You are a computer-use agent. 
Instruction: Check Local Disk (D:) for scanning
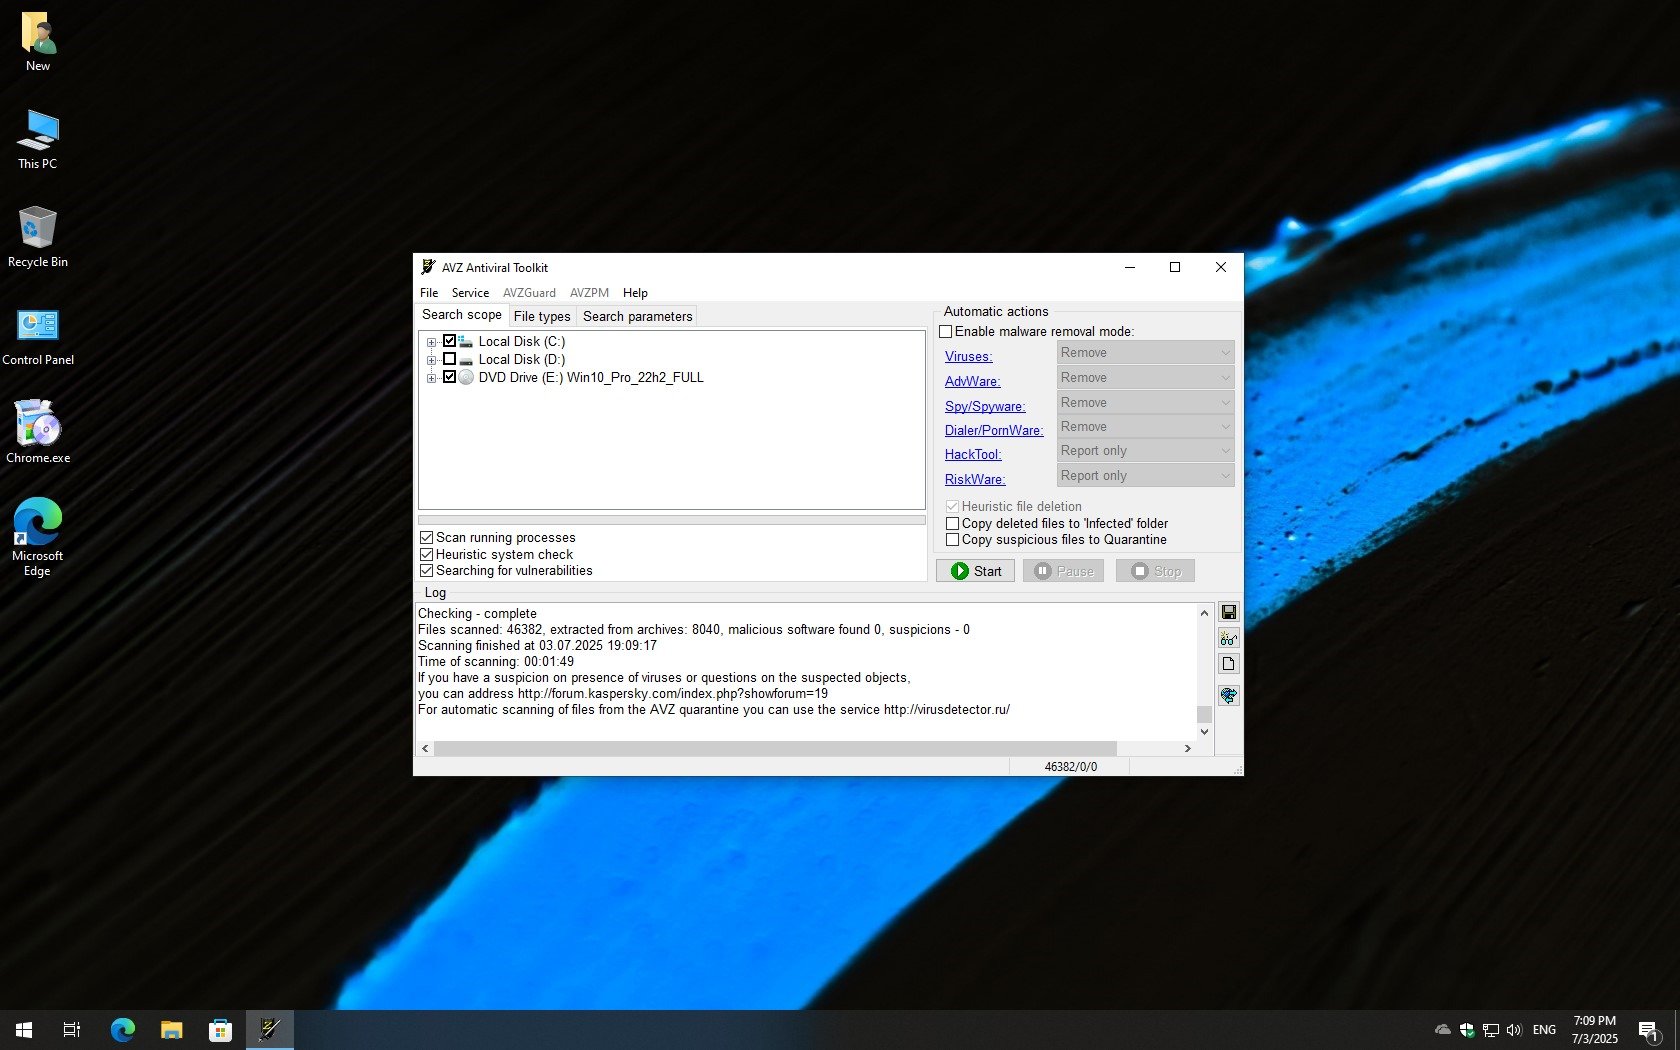[450, 359]
